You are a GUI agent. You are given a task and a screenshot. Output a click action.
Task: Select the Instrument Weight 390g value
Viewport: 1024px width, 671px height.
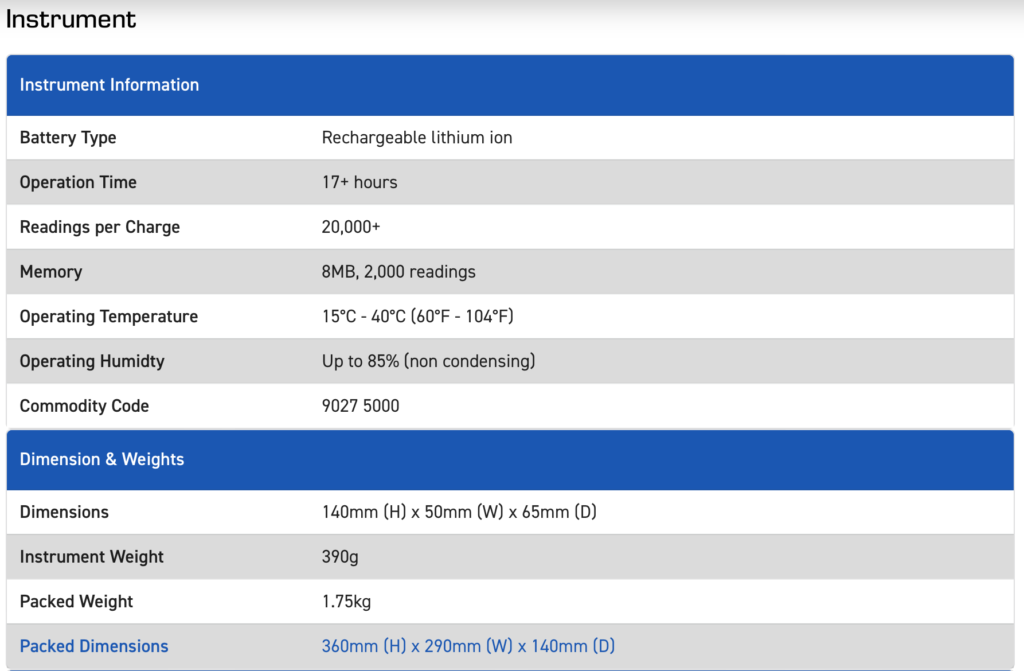pyautogui.click(x=340, y=557)
